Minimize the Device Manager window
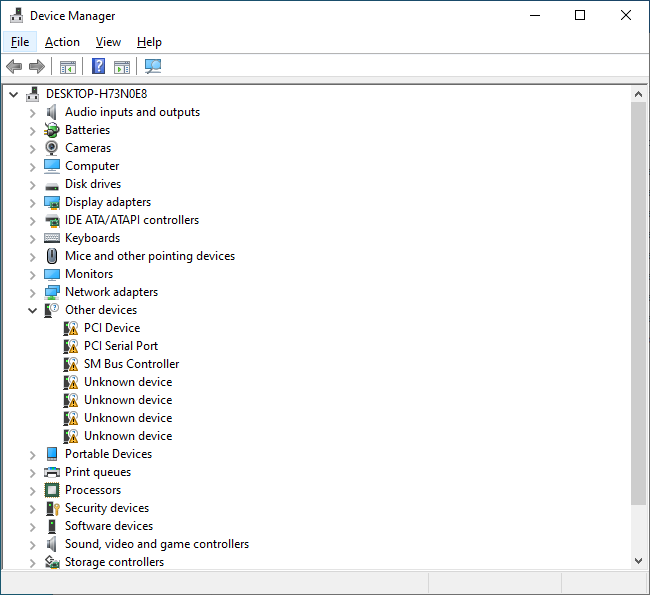Image resolution: width=650 pixels, height=595 pixels. (535, 16)
